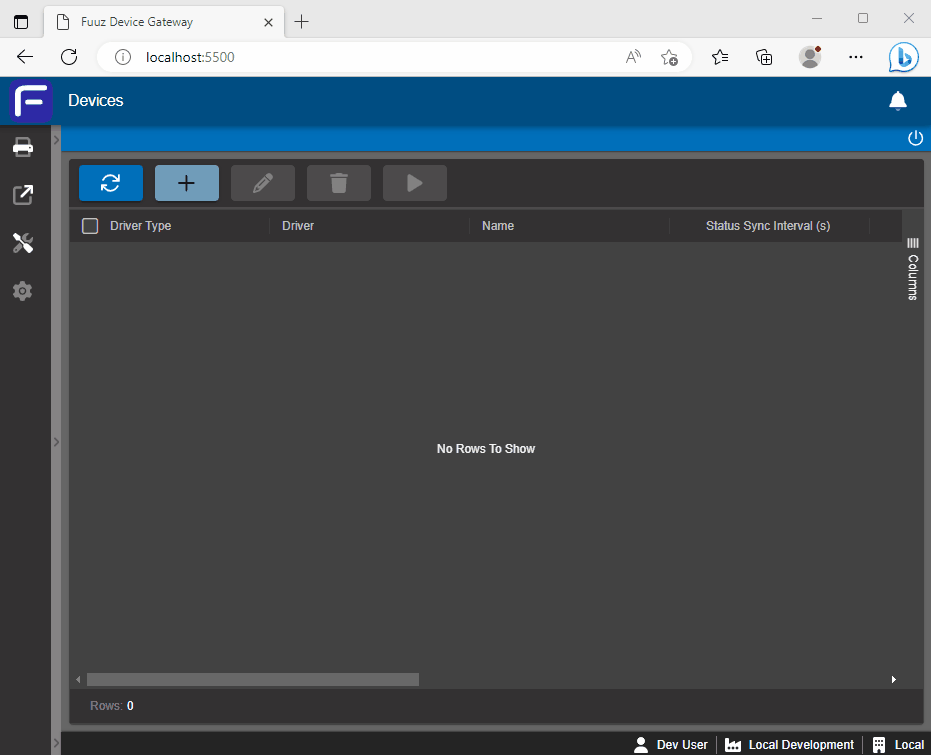Click the scroll right arrow

pyautogui.click(x=894, y=680)
